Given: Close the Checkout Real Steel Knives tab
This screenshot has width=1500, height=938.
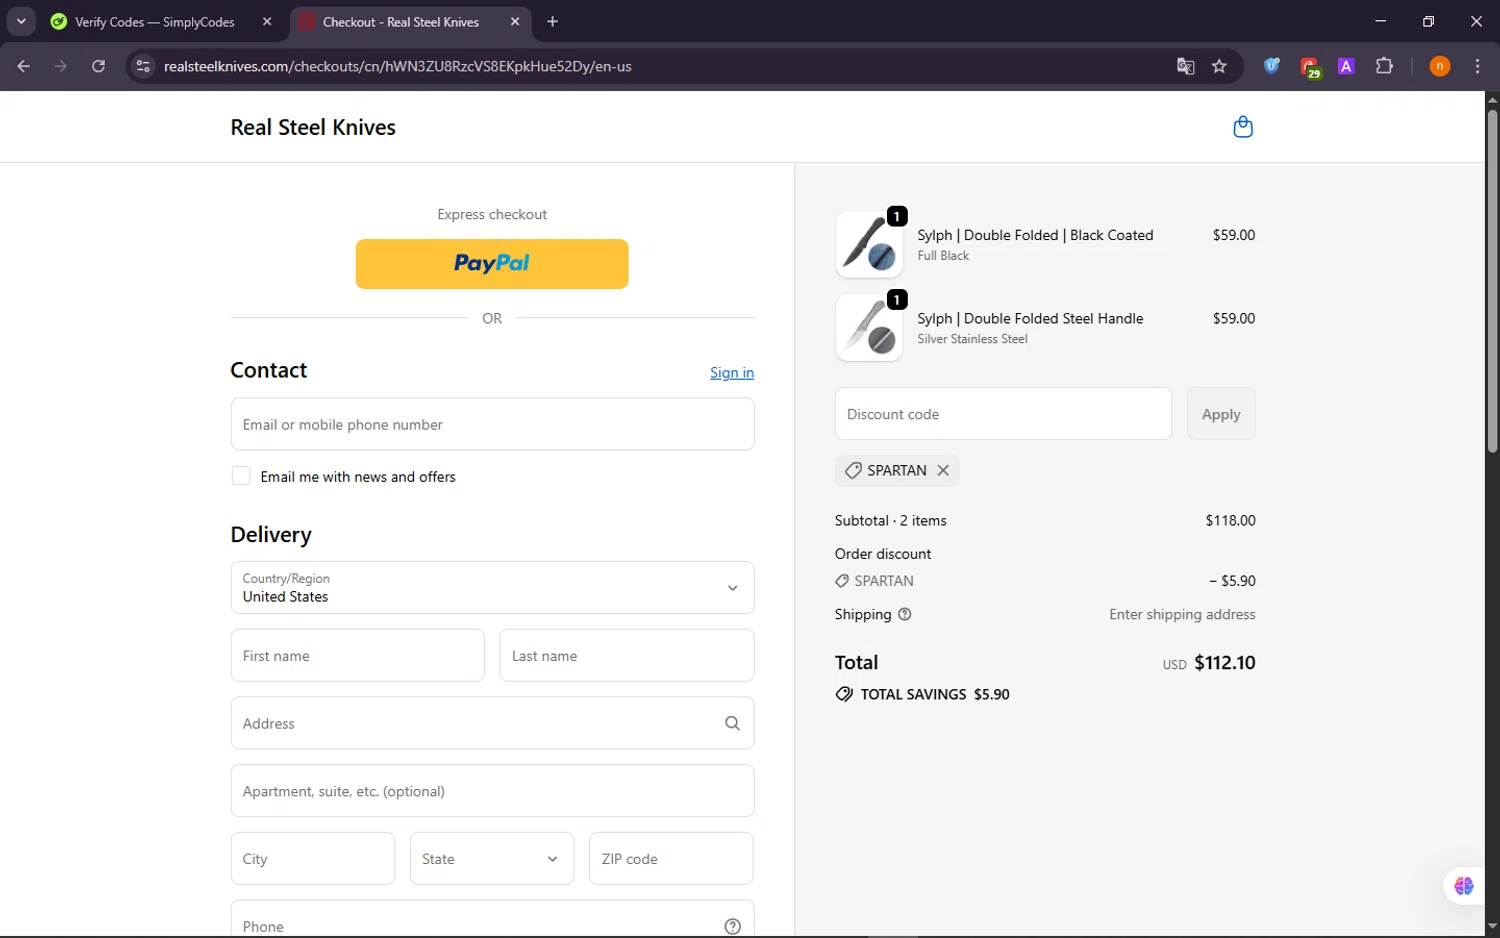Looking at the screenshot, I should coord(515,21).
